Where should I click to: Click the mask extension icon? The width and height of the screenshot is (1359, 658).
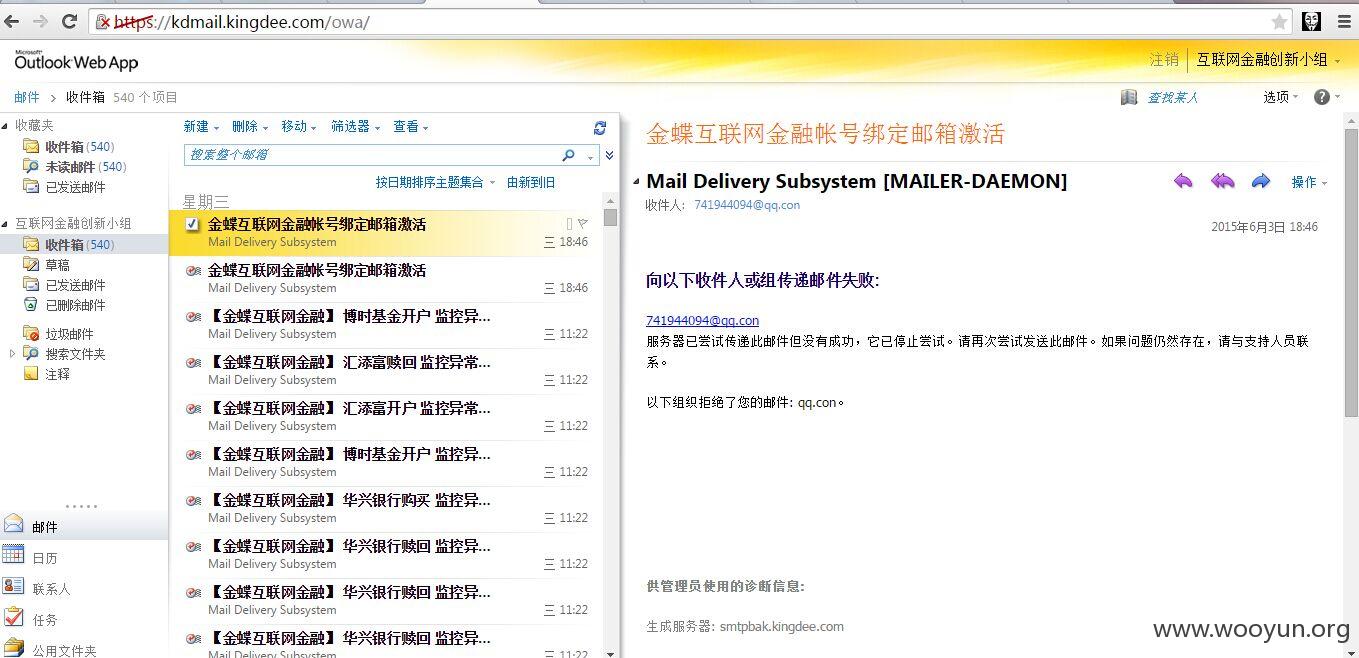pyautogui.click(x=1311, y=21)
